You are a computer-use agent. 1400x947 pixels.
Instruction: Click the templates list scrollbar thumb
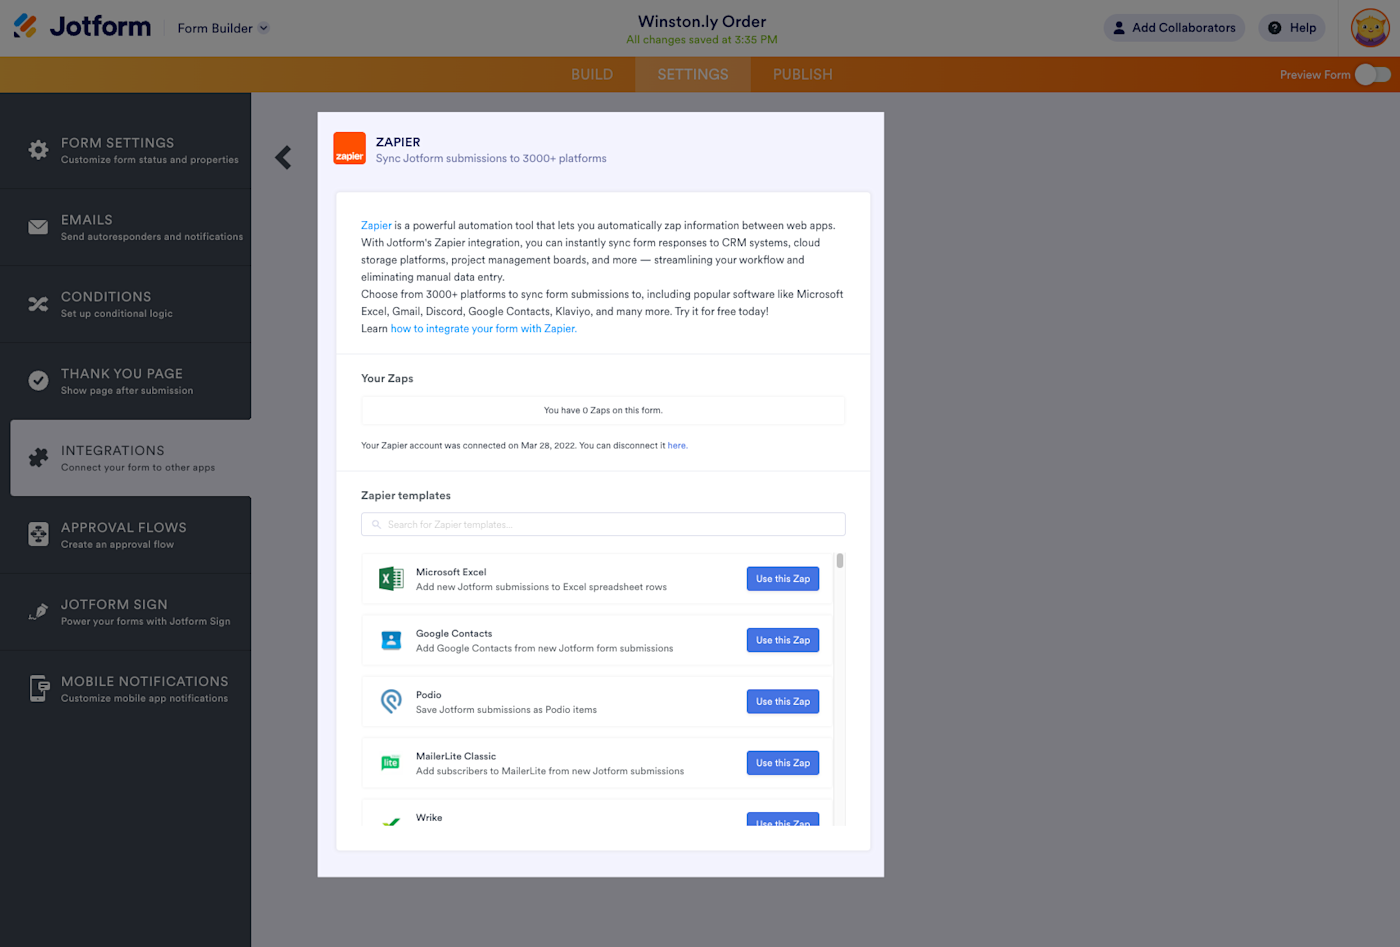840,561
